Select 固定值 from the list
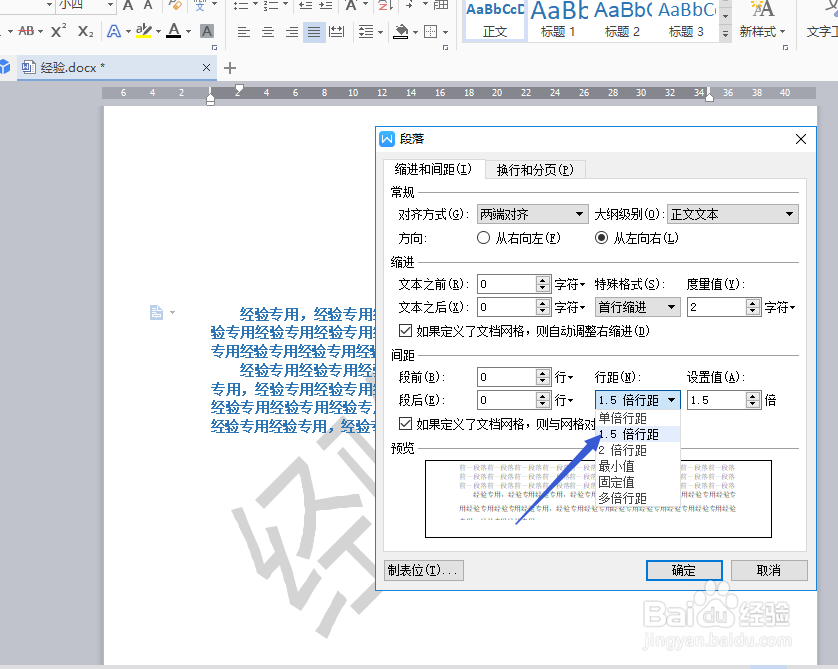The height and width of the screenshot is (669, 838). (x=638, y=483)
